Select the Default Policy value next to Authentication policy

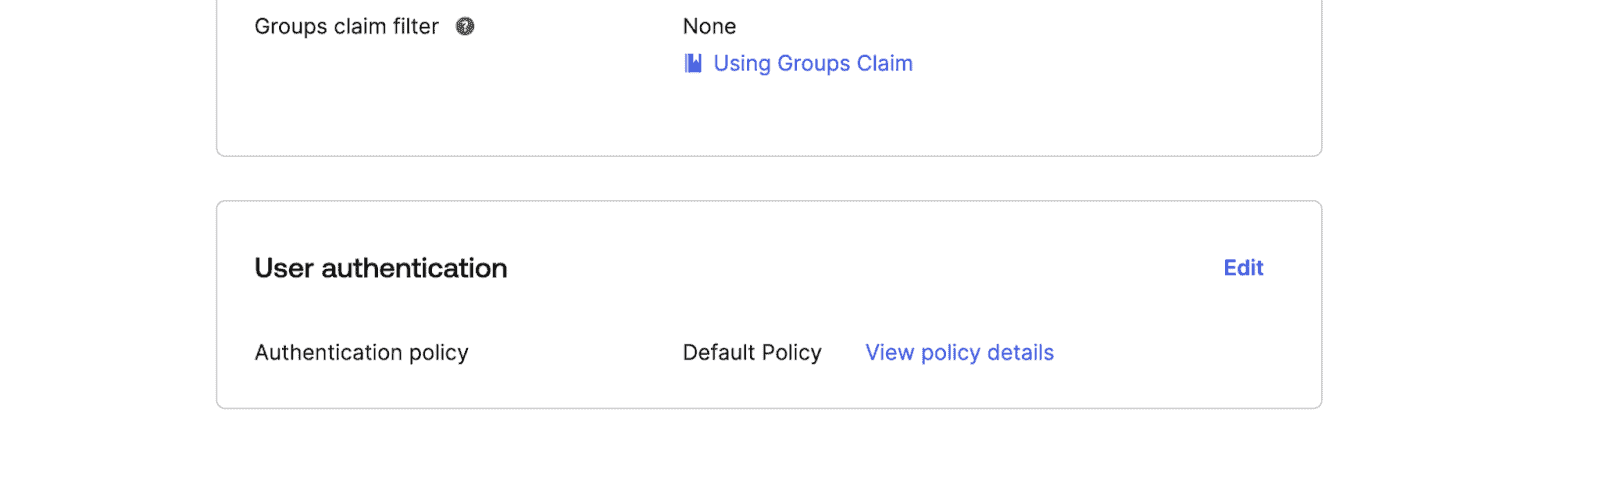tap(752, 353)
